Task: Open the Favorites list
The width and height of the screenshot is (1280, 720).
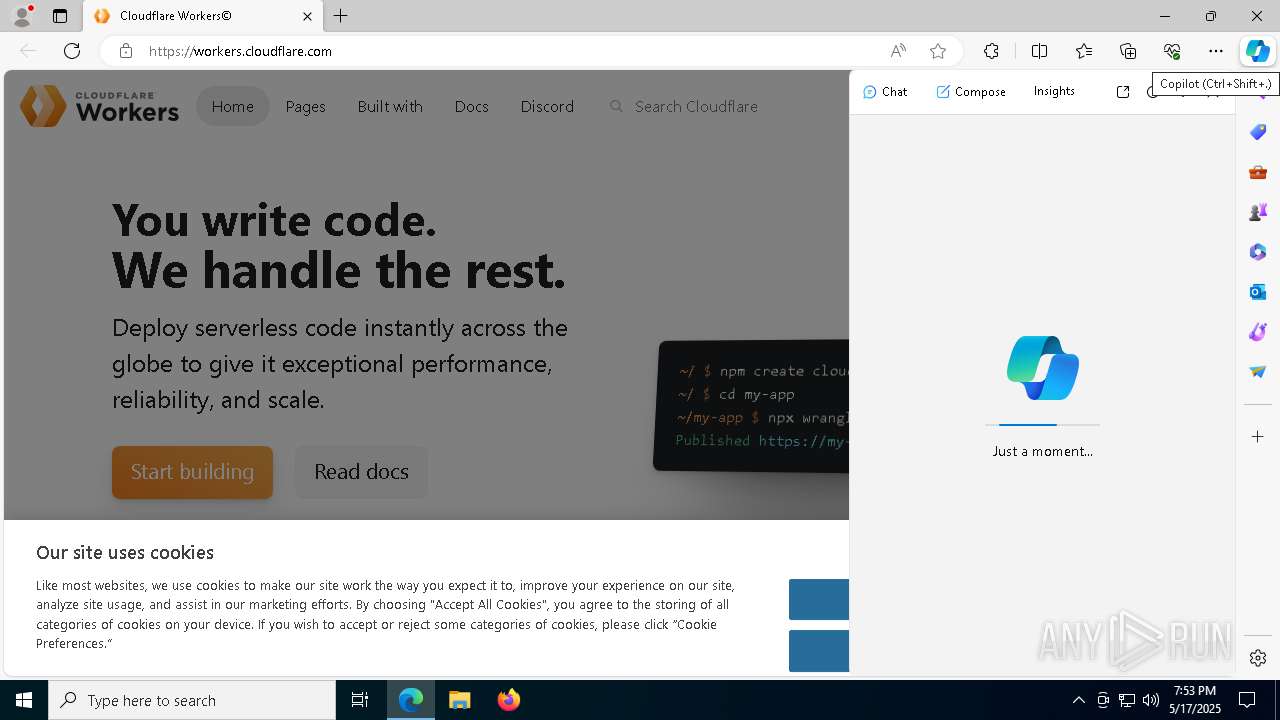Action: pyautogui.click(x=1084, y=51)
